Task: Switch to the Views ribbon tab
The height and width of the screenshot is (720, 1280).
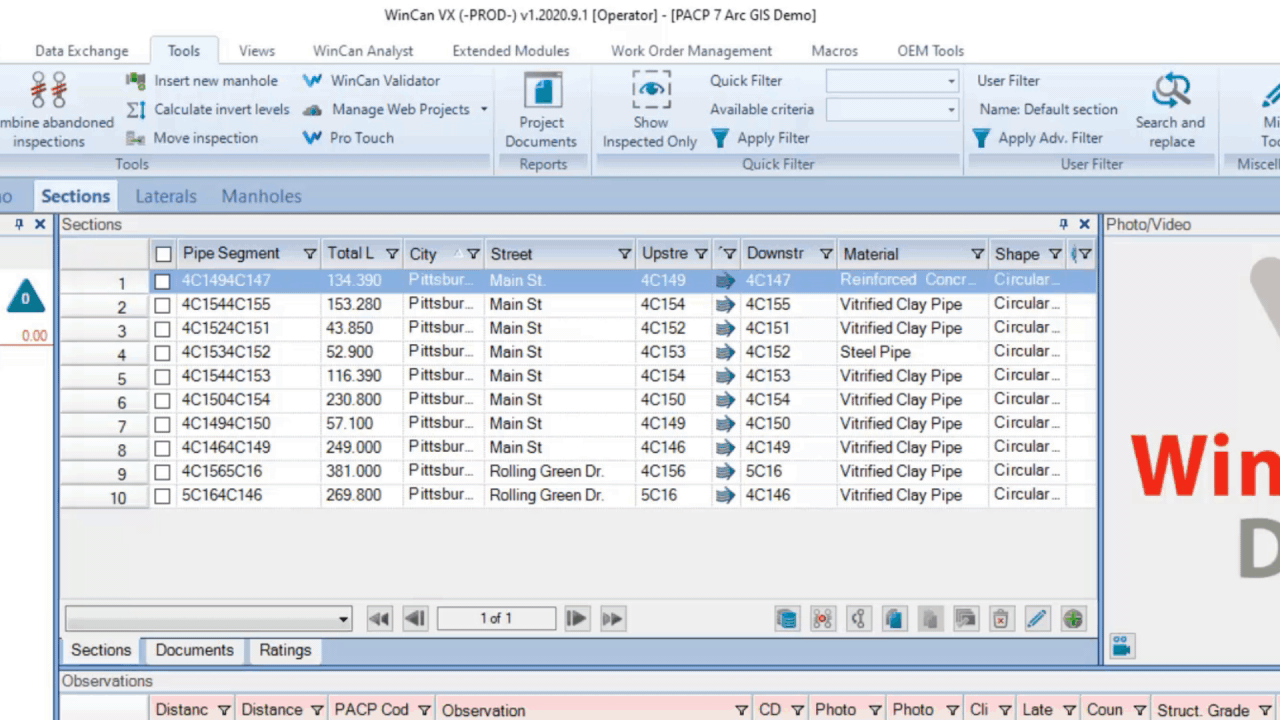Action: pos(257,51)
